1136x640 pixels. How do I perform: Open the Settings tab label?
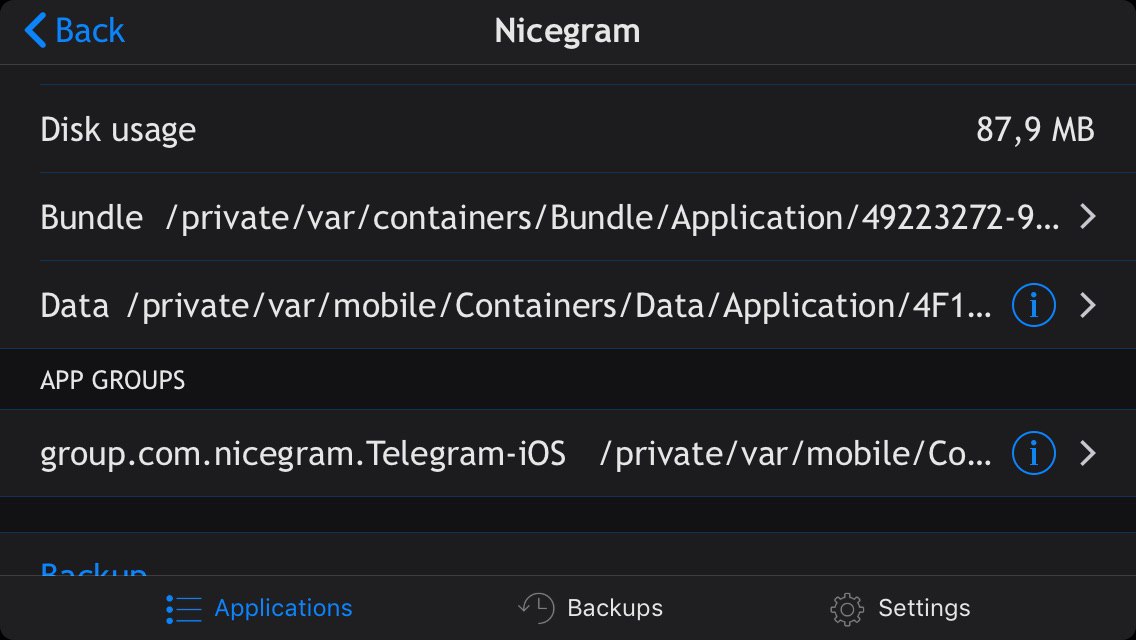(x=924, y=608)
